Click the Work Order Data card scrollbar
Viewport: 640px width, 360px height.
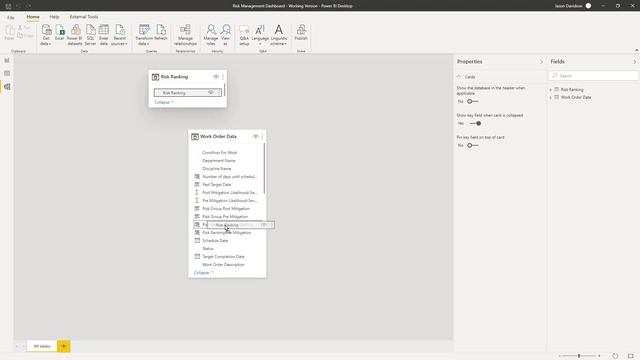click(x=264, y=169)
